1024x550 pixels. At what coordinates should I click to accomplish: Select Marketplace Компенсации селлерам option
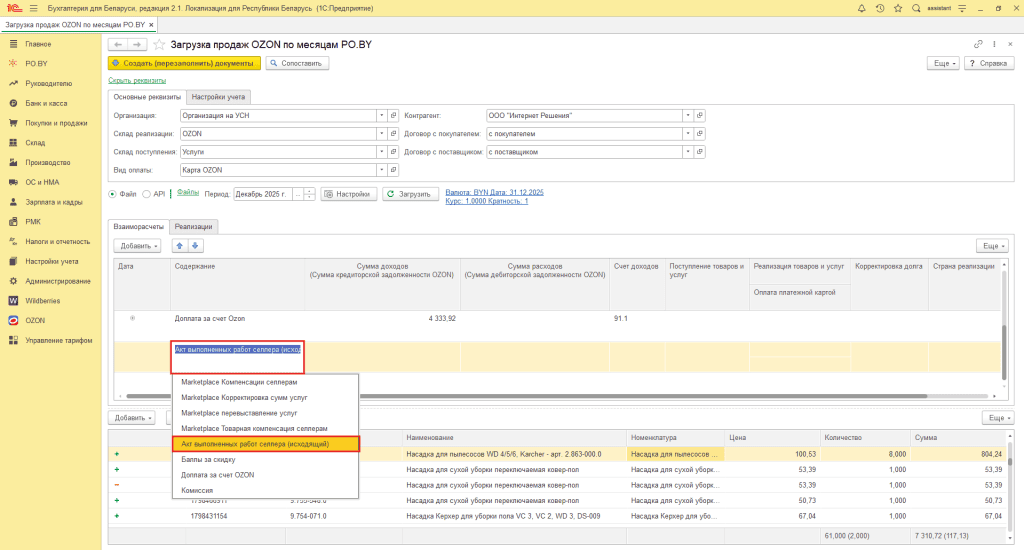point(265,382)
